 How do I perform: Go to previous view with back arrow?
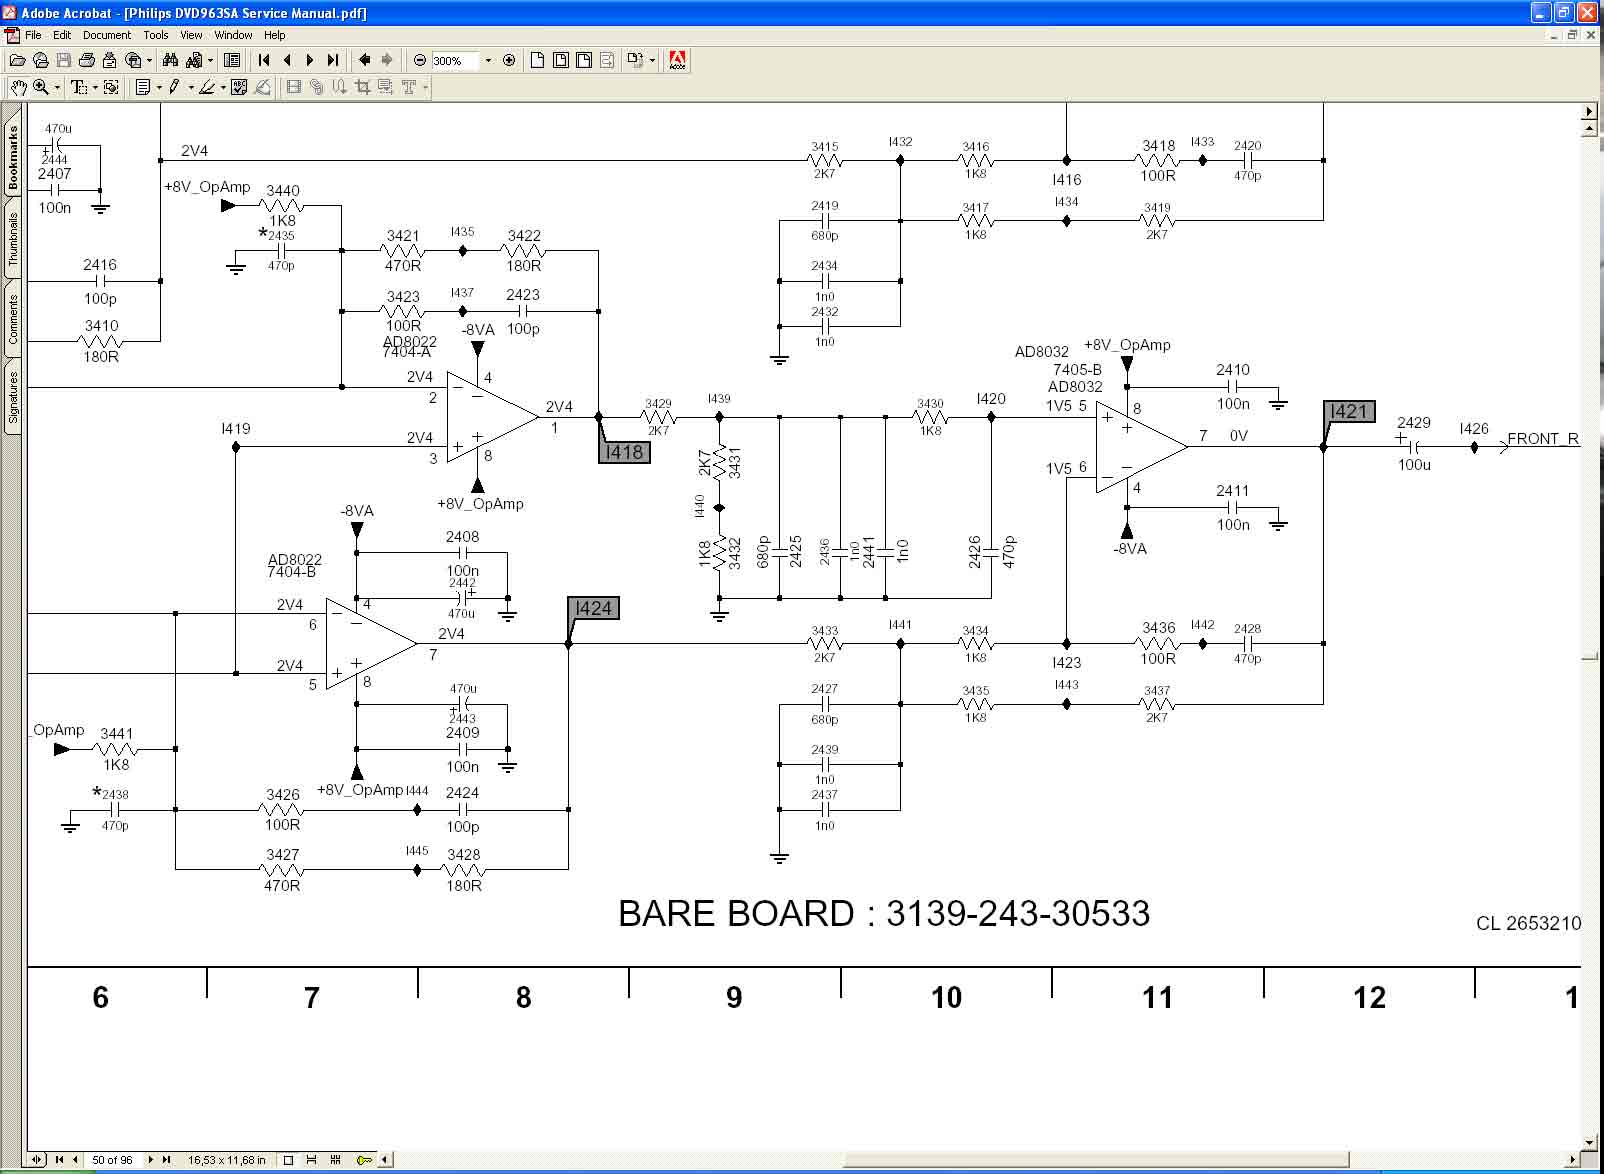pyautogui.click(x=365, y=60)
